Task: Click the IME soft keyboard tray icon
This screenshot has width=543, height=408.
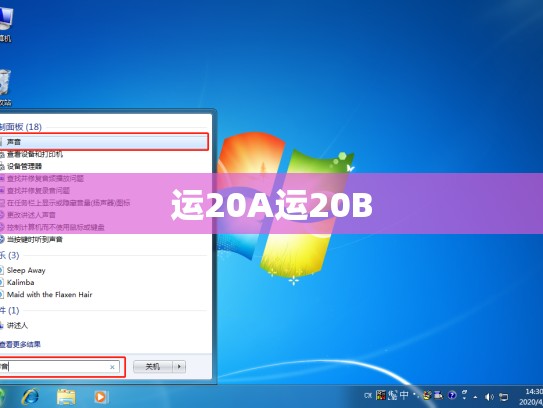Action: tap(438, 395)
